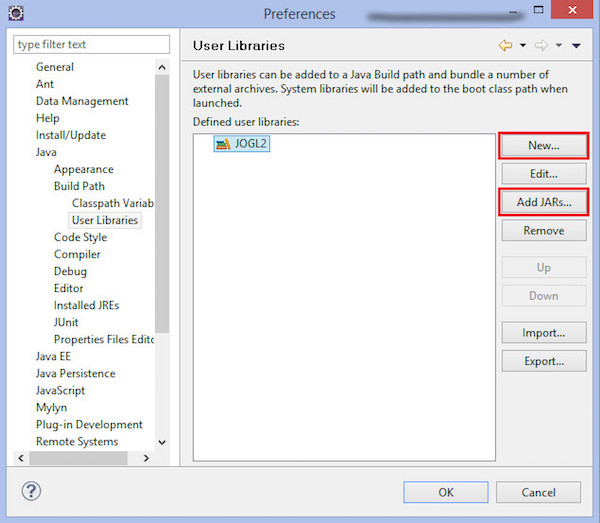Confirm the dialog with OK
The width and height of the screenshot is (600, 523).
click(x=446, y=492)
